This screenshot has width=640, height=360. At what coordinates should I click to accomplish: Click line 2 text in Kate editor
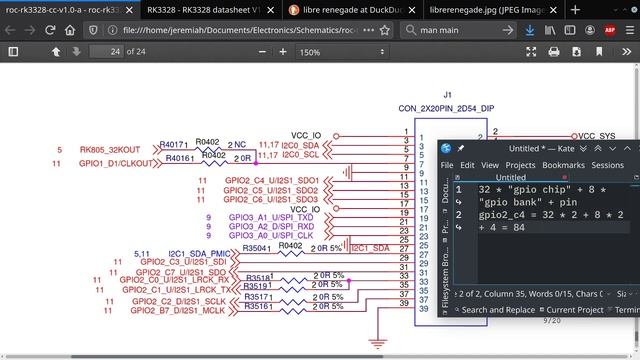551,221
